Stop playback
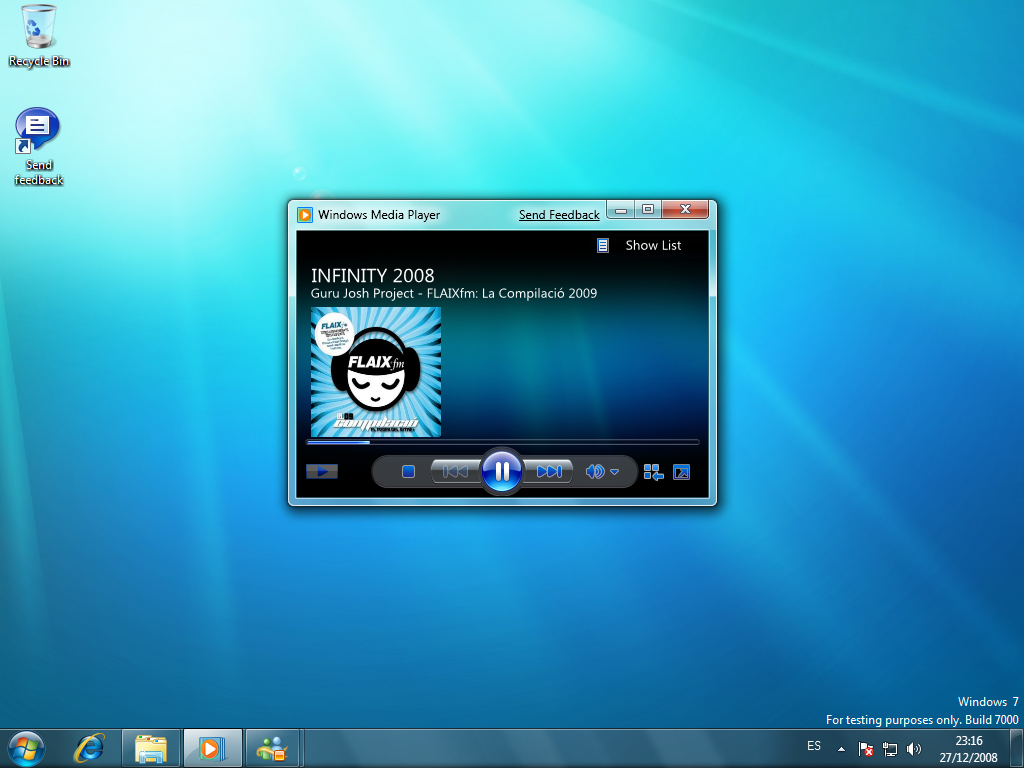The width and height of the screenshot is (1024, 768). tap(409, 470)
